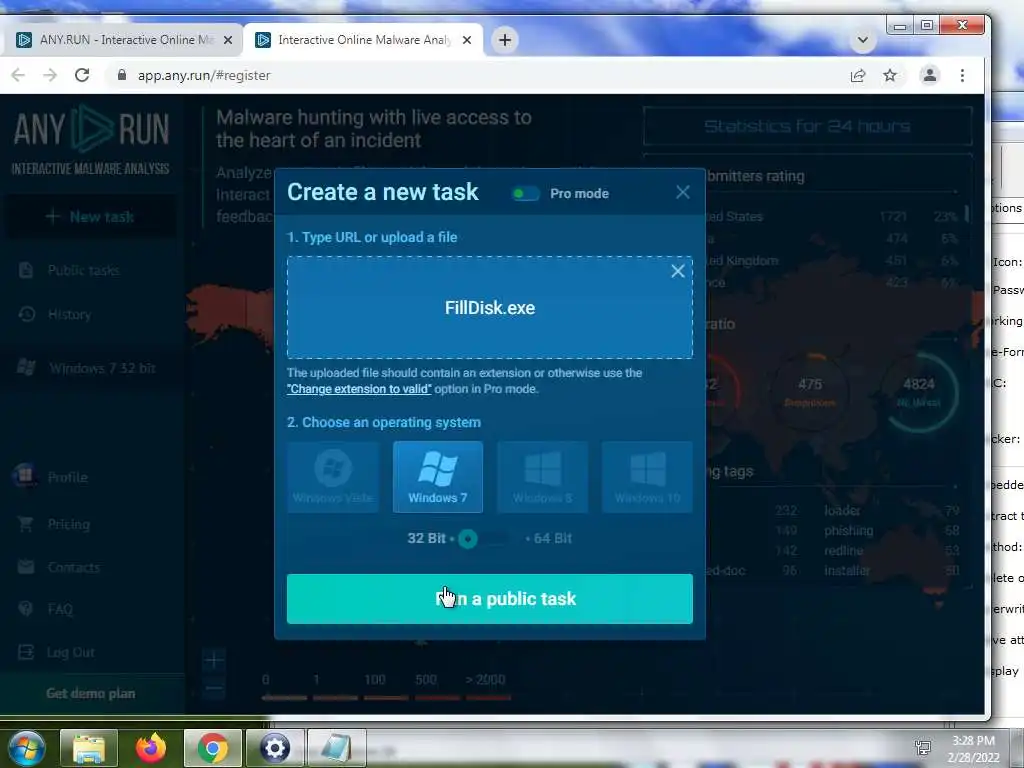Run a public task
Screen dimensions: 1024x768
pyautogui.click(x=490, y=599)
